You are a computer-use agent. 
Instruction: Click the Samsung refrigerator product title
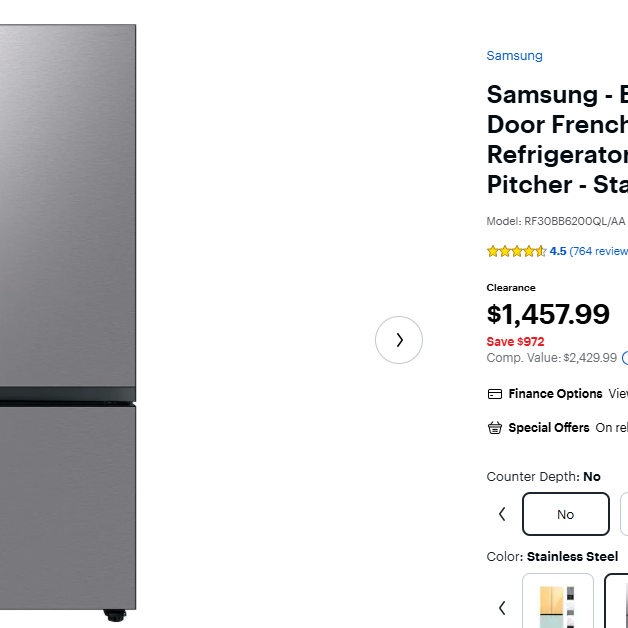click(557, 140)
